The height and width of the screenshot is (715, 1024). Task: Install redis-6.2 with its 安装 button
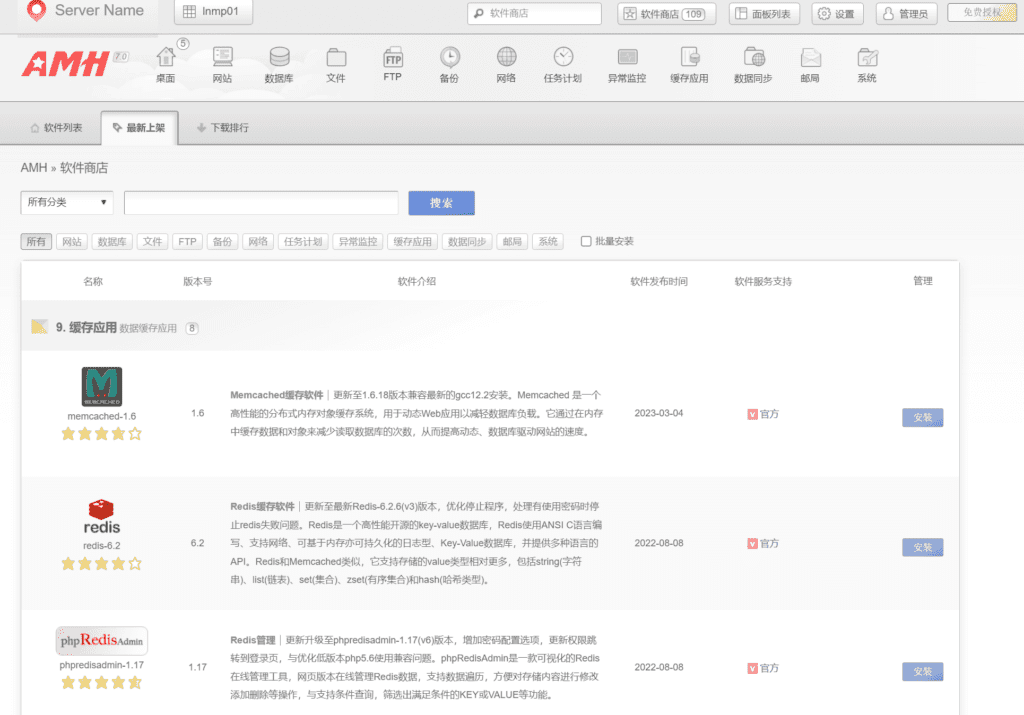[x=923, y=547]
